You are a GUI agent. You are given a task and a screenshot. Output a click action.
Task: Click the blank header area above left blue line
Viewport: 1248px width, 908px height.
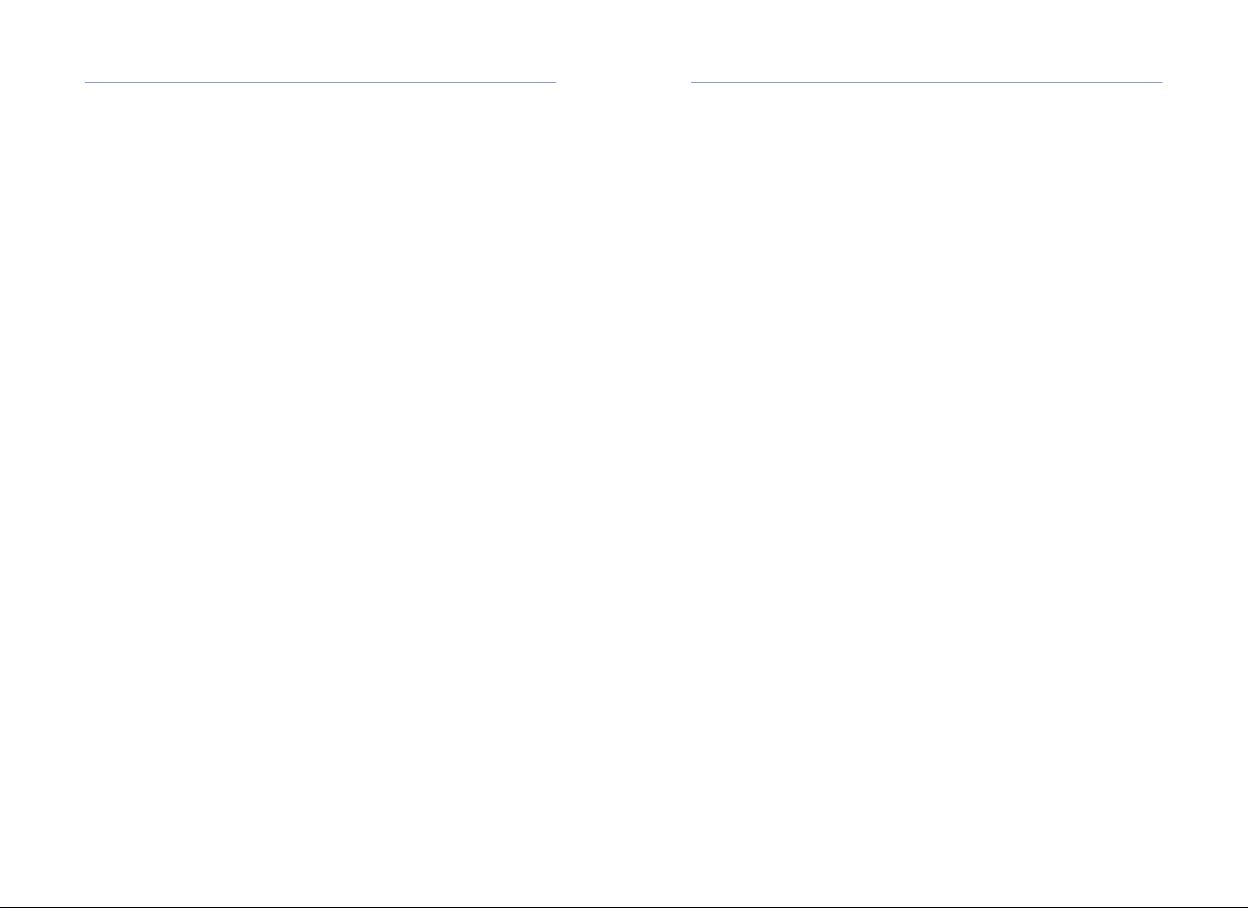coord(320,40)
